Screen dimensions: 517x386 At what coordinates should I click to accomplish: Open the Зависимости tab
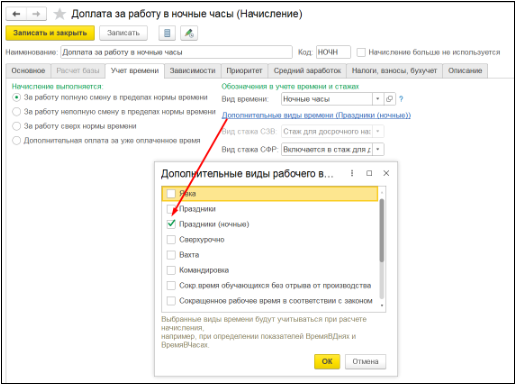192,71
